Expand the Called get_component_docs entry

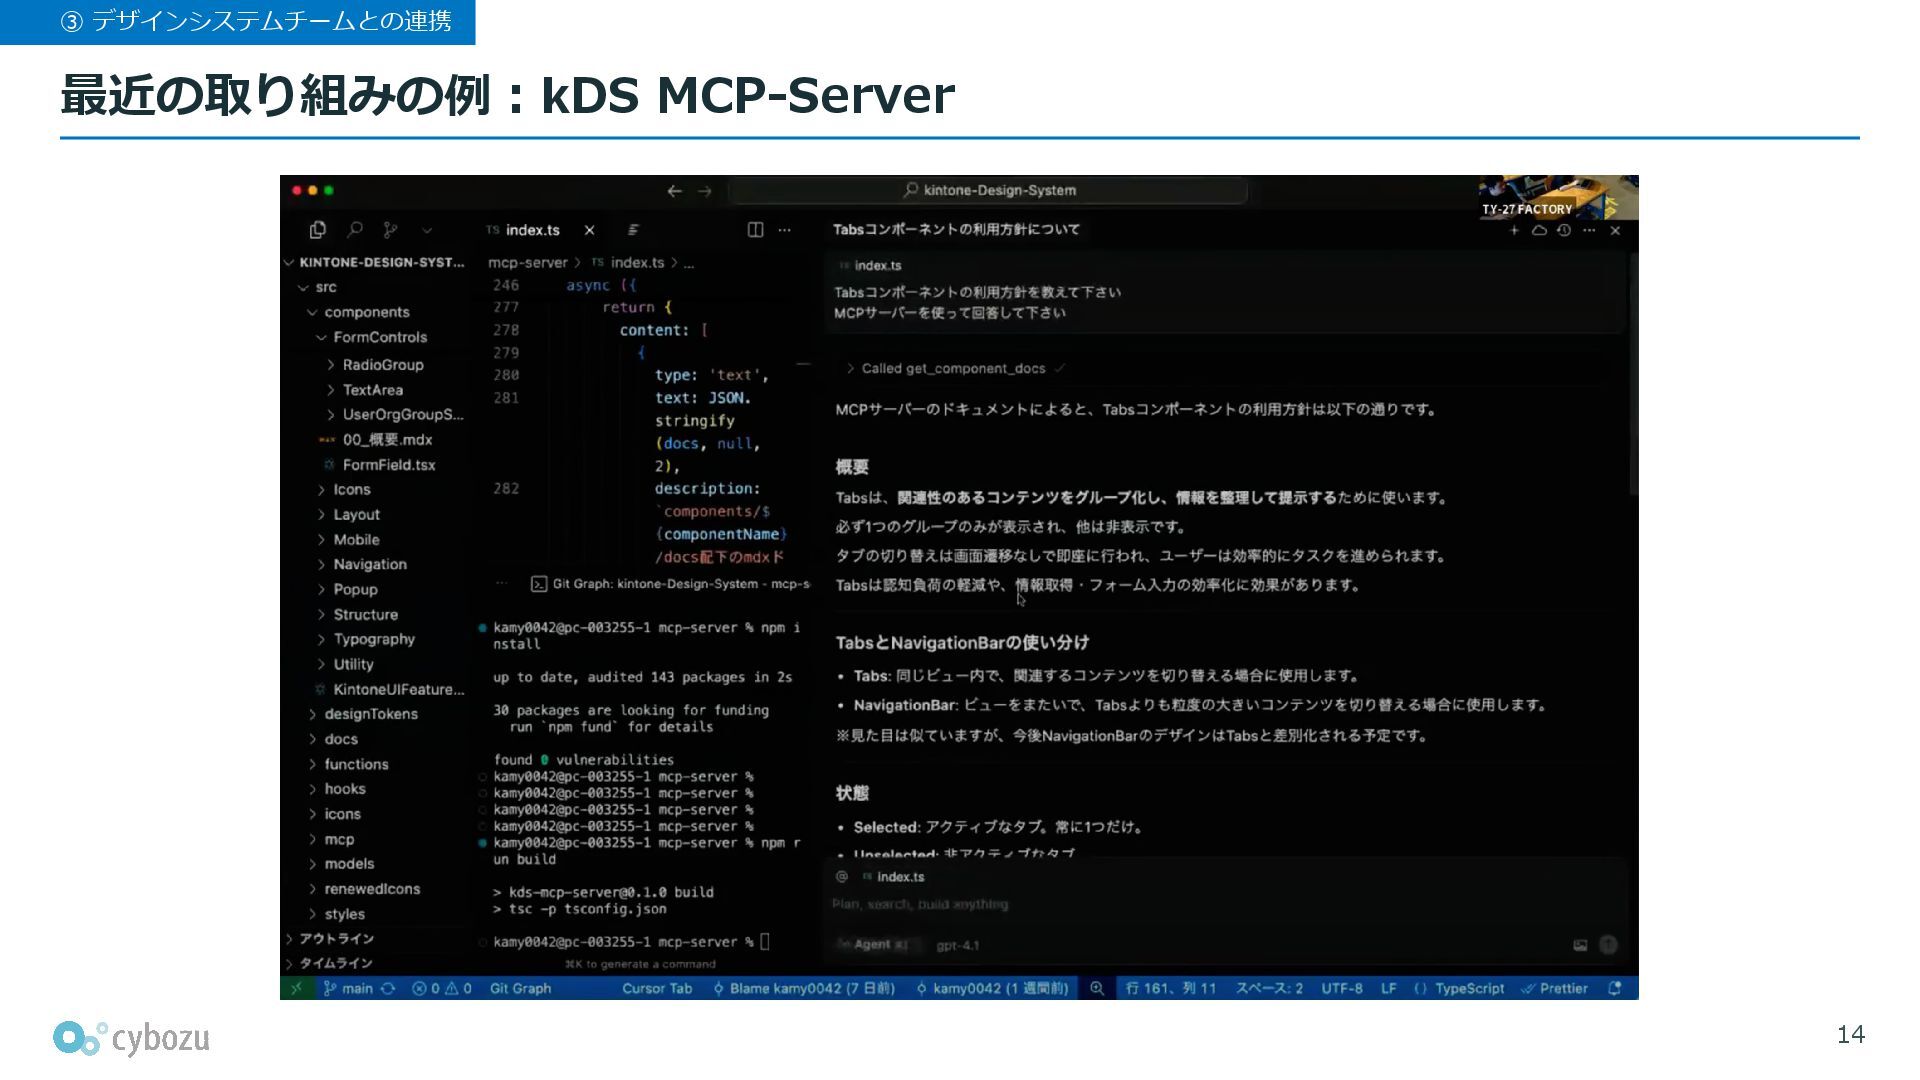coord(954,369)
